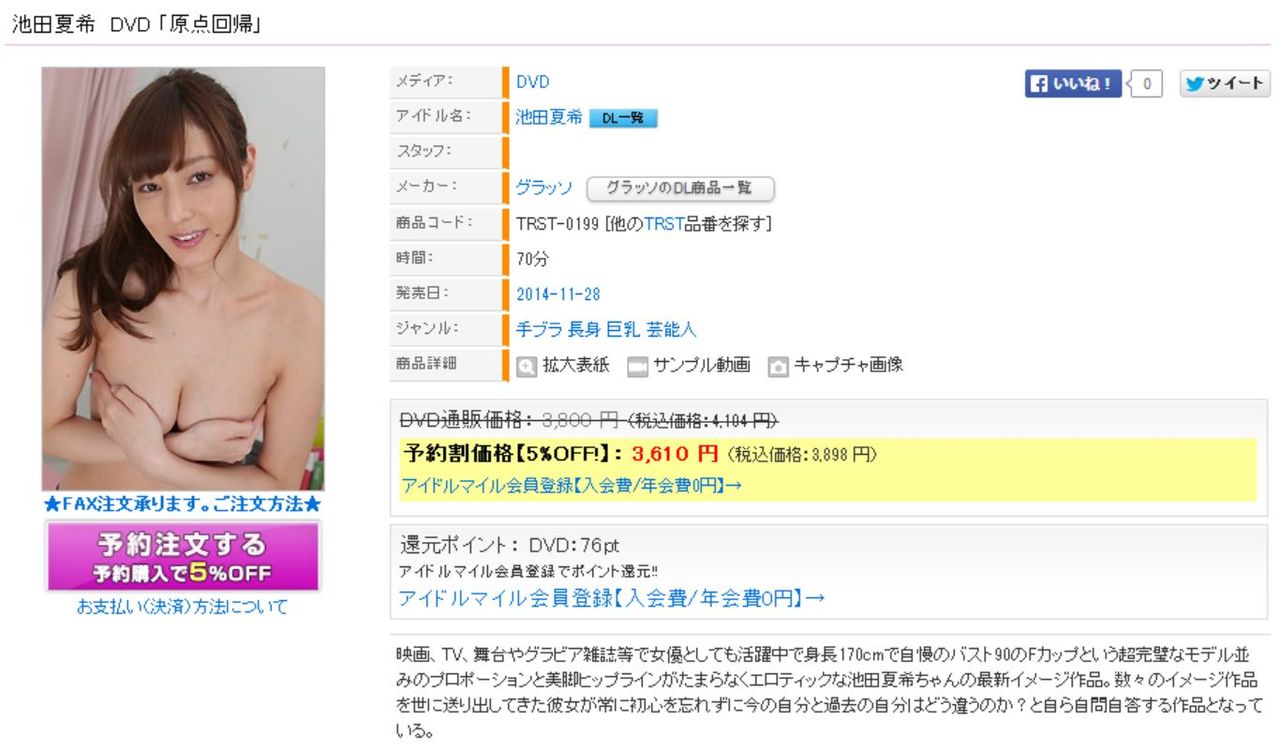Click the TRST product code search link
Image resolution: width=1280 pixels, height=751 pixels.
(663, 224)
